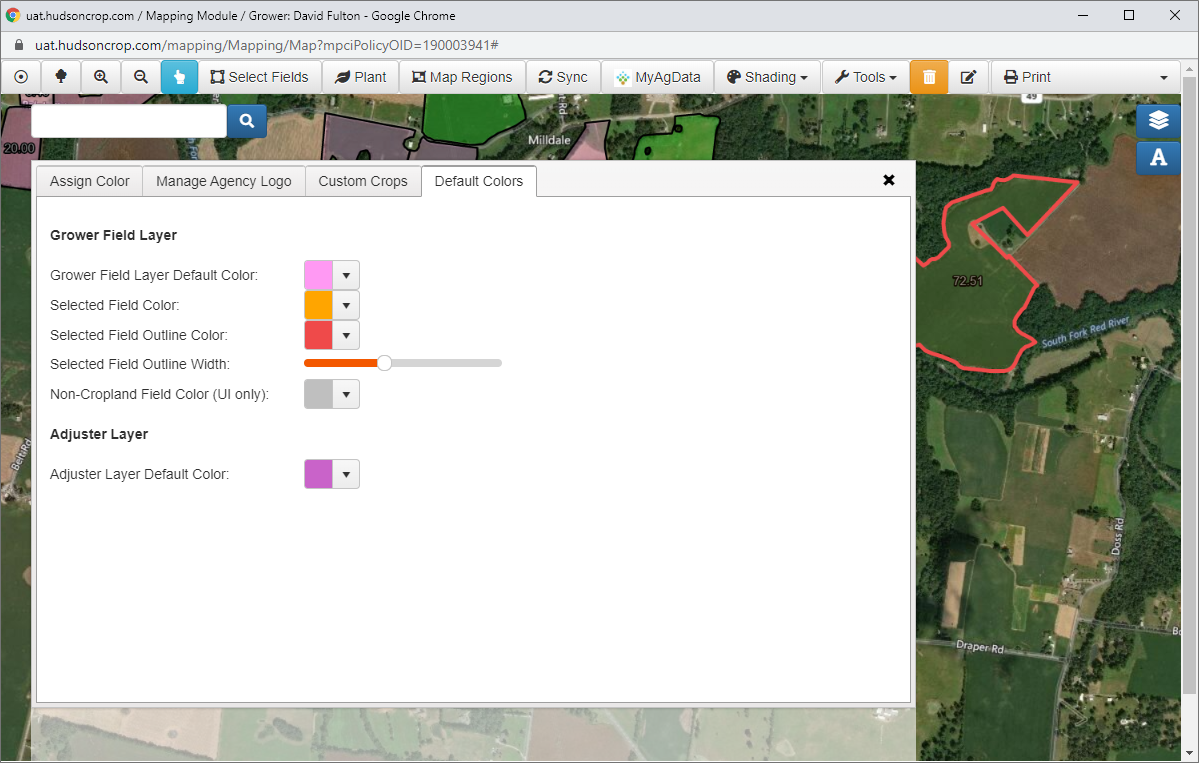This screenshot has width=1199, height=763.
Task: Click the Print button
Action: (1028, 77)
